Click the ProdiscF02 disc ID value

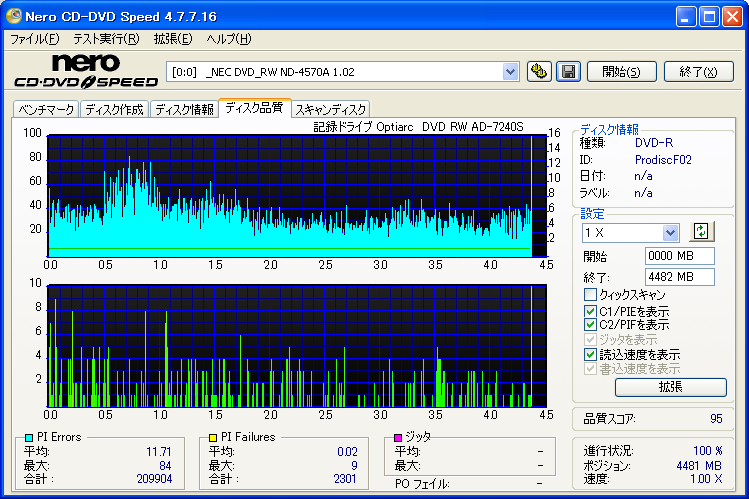click(x=663, y=159)
